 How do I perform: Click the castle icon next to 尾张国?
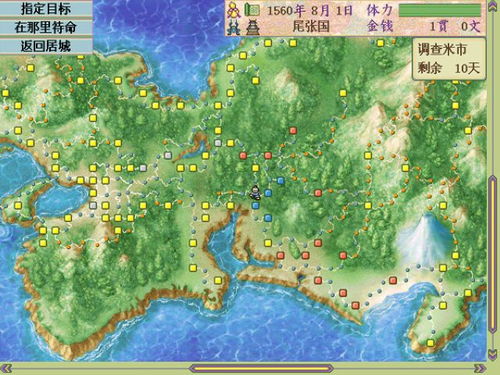coord(253,27)
